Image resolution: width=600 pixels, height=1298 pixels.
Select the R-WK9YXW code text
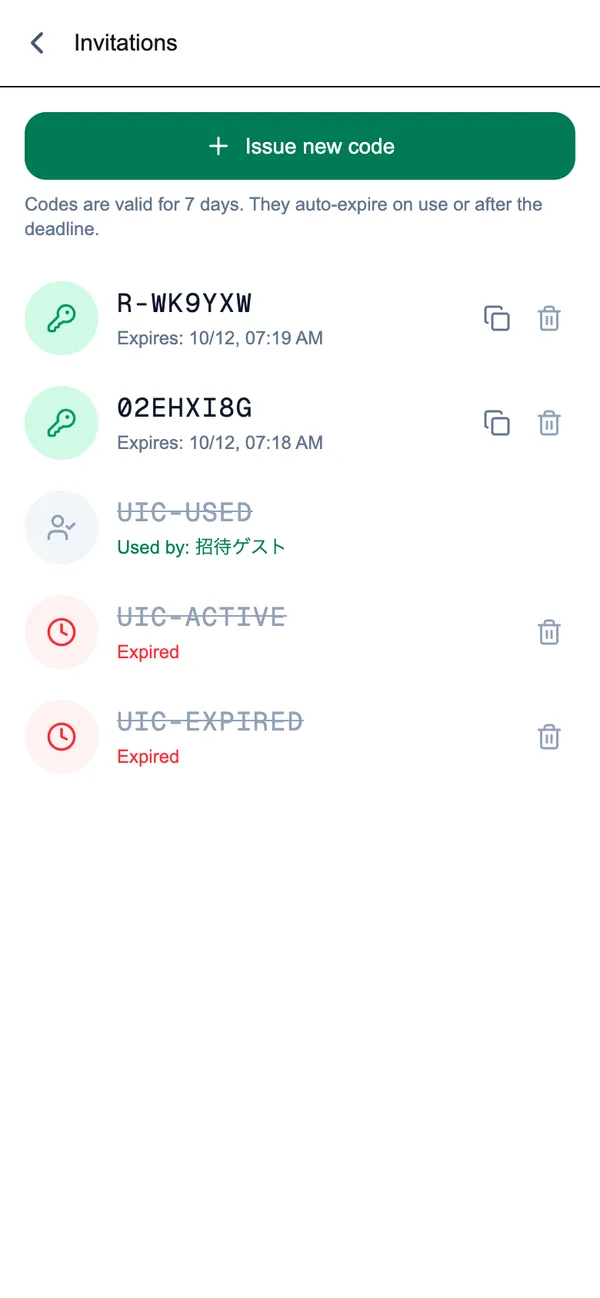tap(184, 303)
